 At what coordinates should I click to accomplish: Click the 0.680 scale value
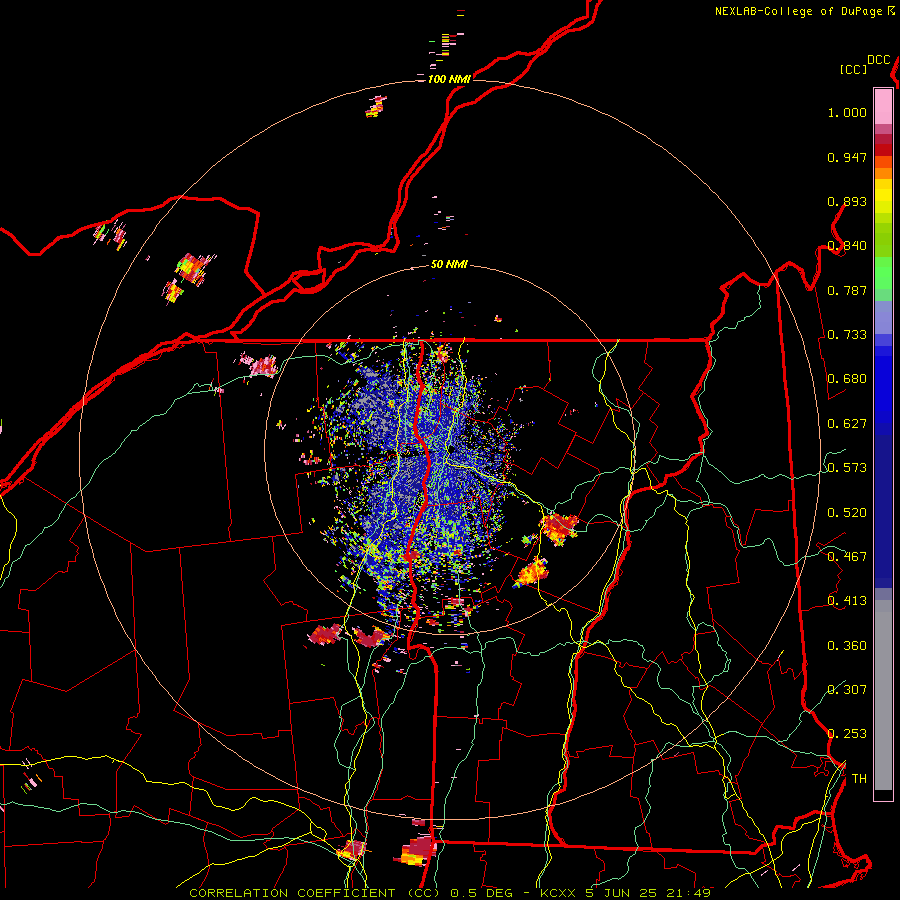click(x=847, y=379)
